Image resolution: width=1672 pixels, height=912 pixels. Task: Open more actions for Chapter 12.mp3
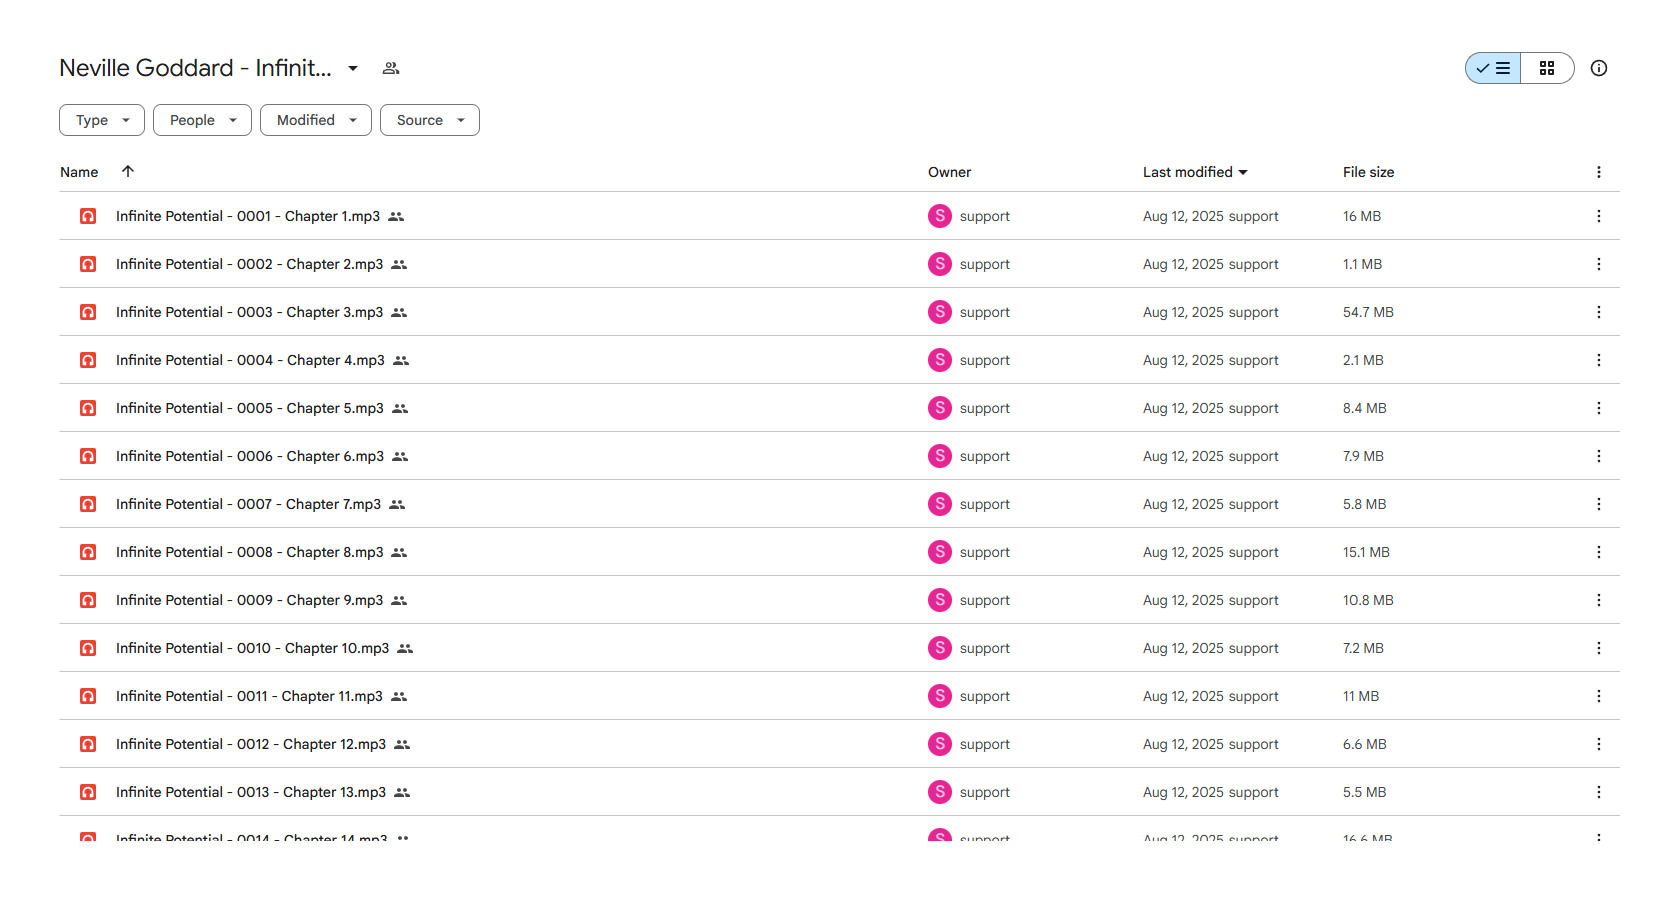click(x=1599, y=744)
